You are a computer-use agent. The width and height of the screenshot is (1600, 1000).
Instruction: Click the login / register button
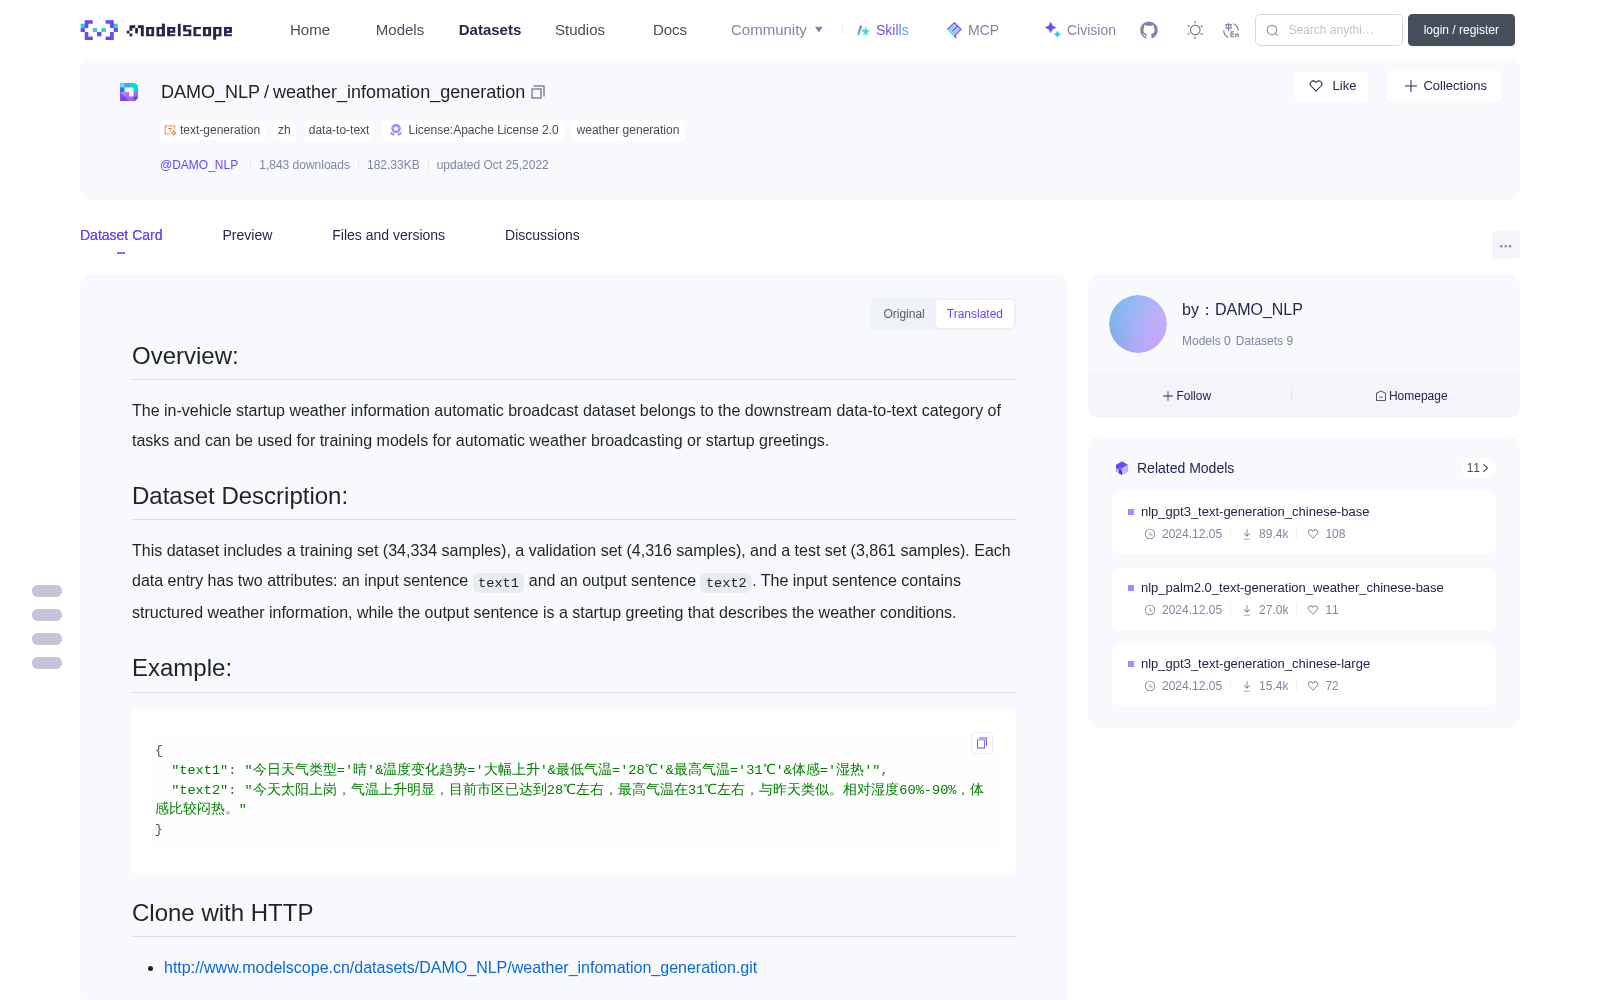[x=1461, y=30]
